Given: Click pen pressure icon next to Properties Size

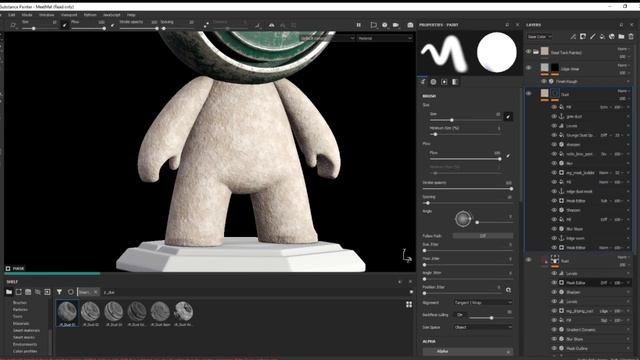Looking at the screenshot, I should 508,117.
